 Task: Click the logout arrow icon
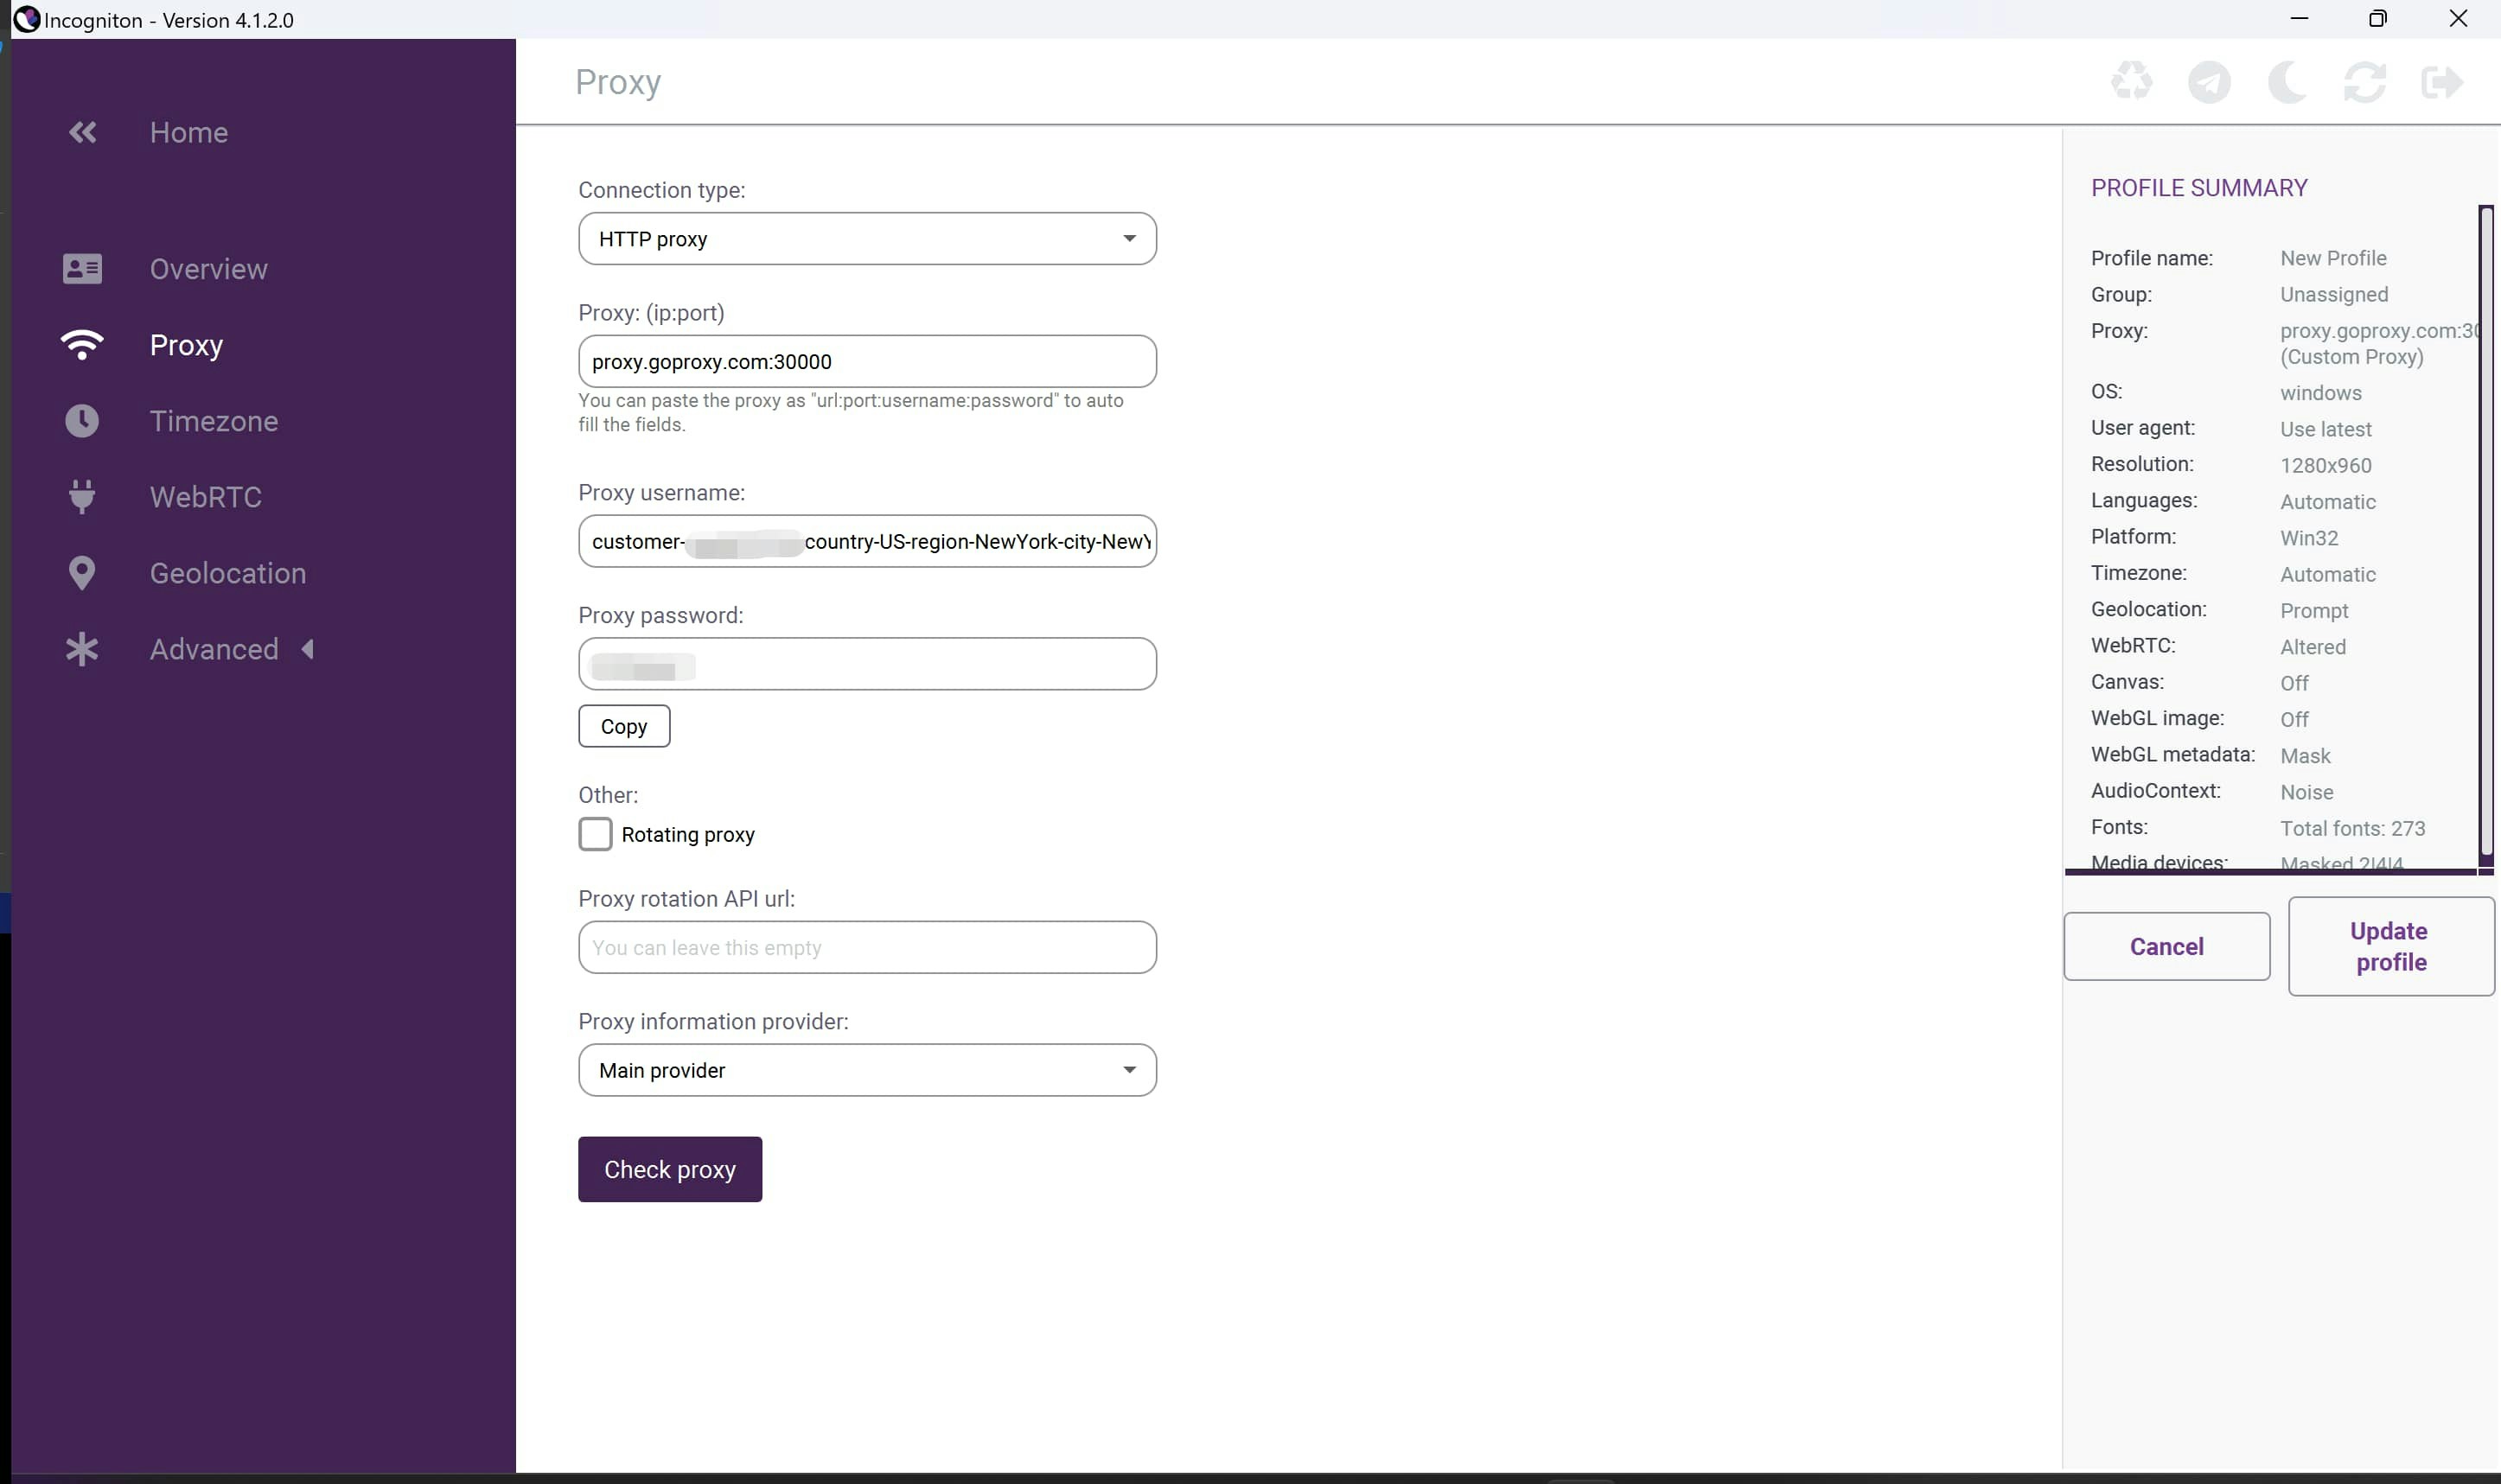pos(2441,82)
